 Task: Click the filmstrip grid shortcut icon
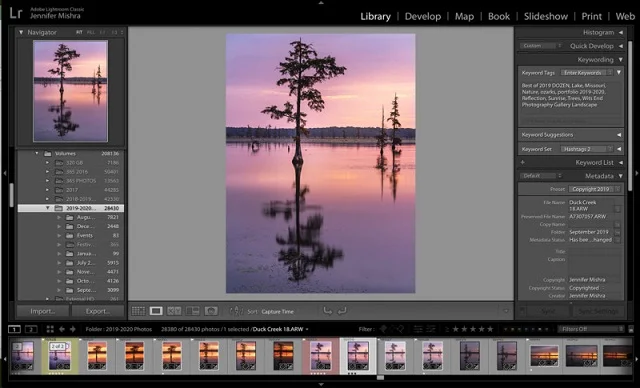(x=50, y=329)
